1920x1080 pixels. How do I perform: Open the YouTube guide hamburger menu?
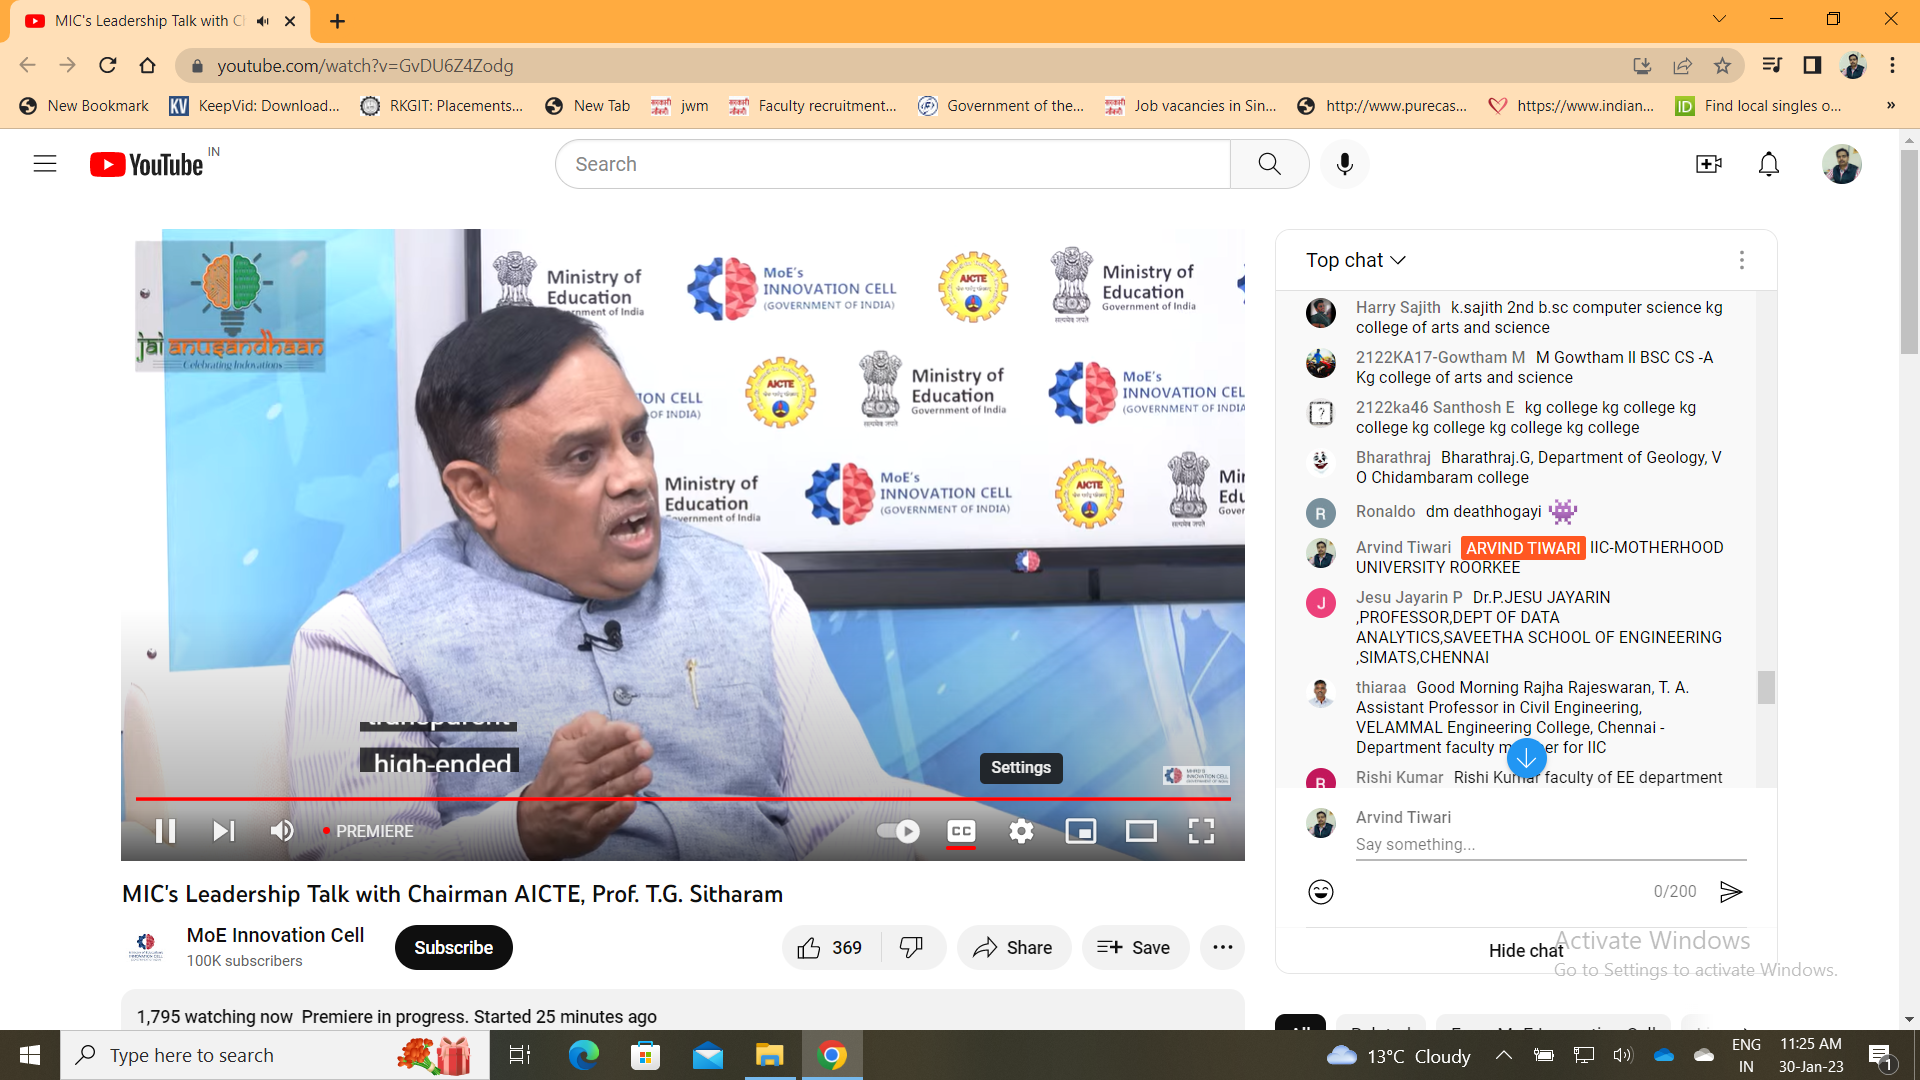pyautogui.click(x=45, y=164)
